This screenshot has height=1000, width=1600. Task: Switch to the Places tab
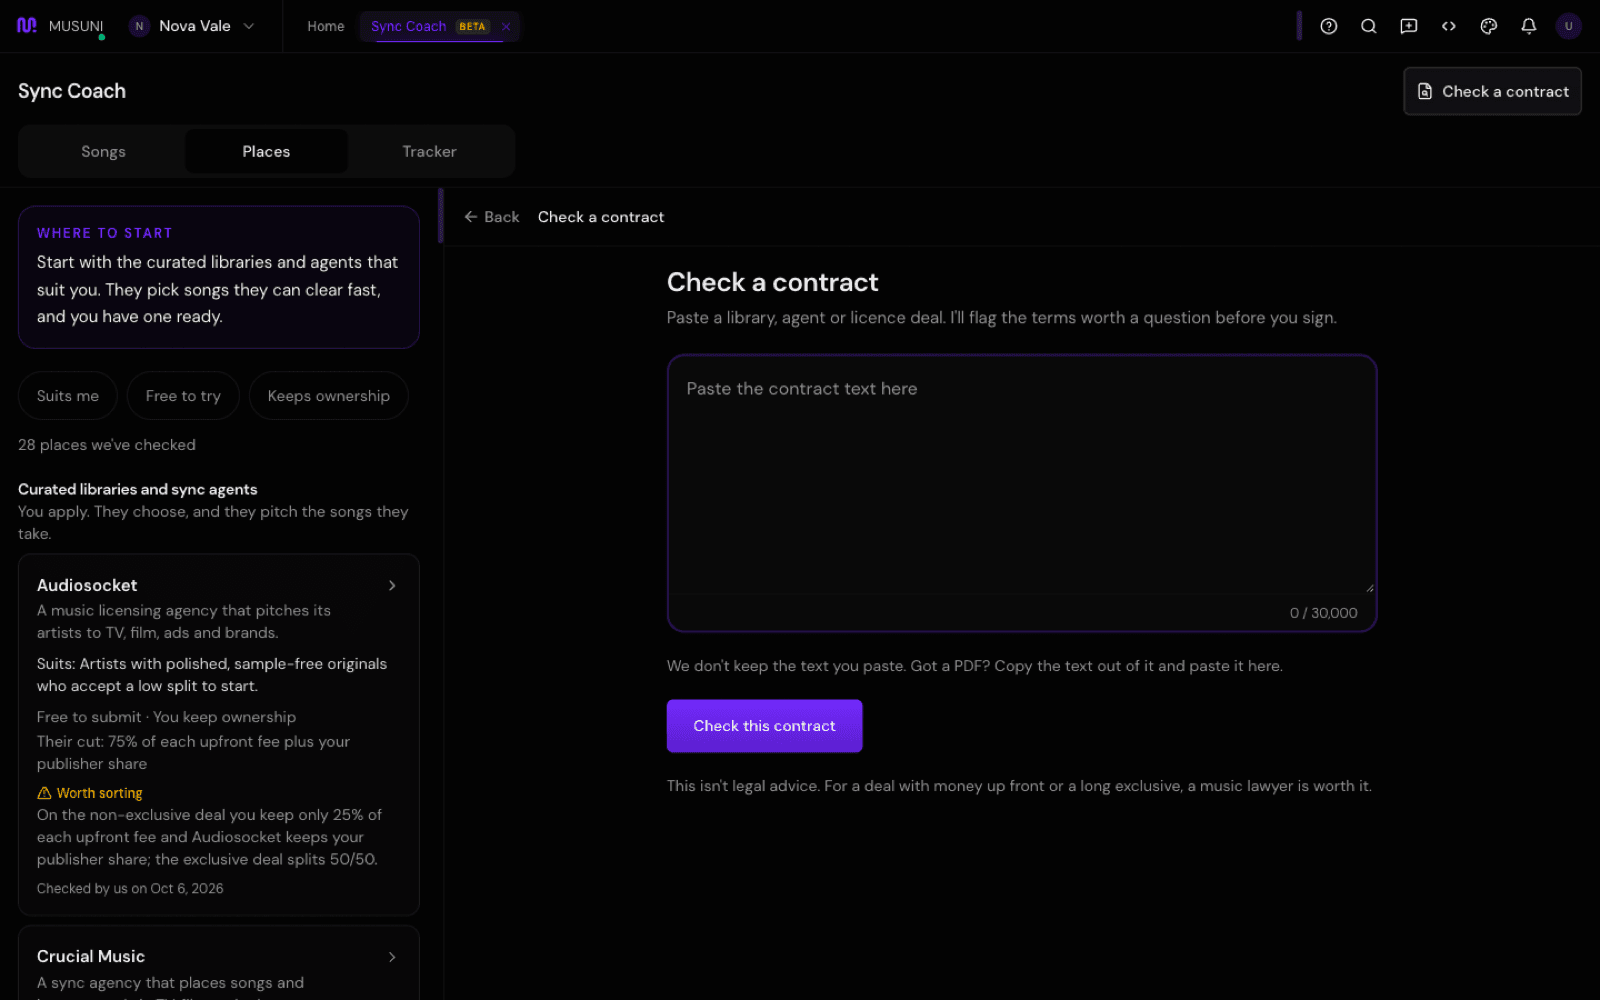tap(266, 151)
